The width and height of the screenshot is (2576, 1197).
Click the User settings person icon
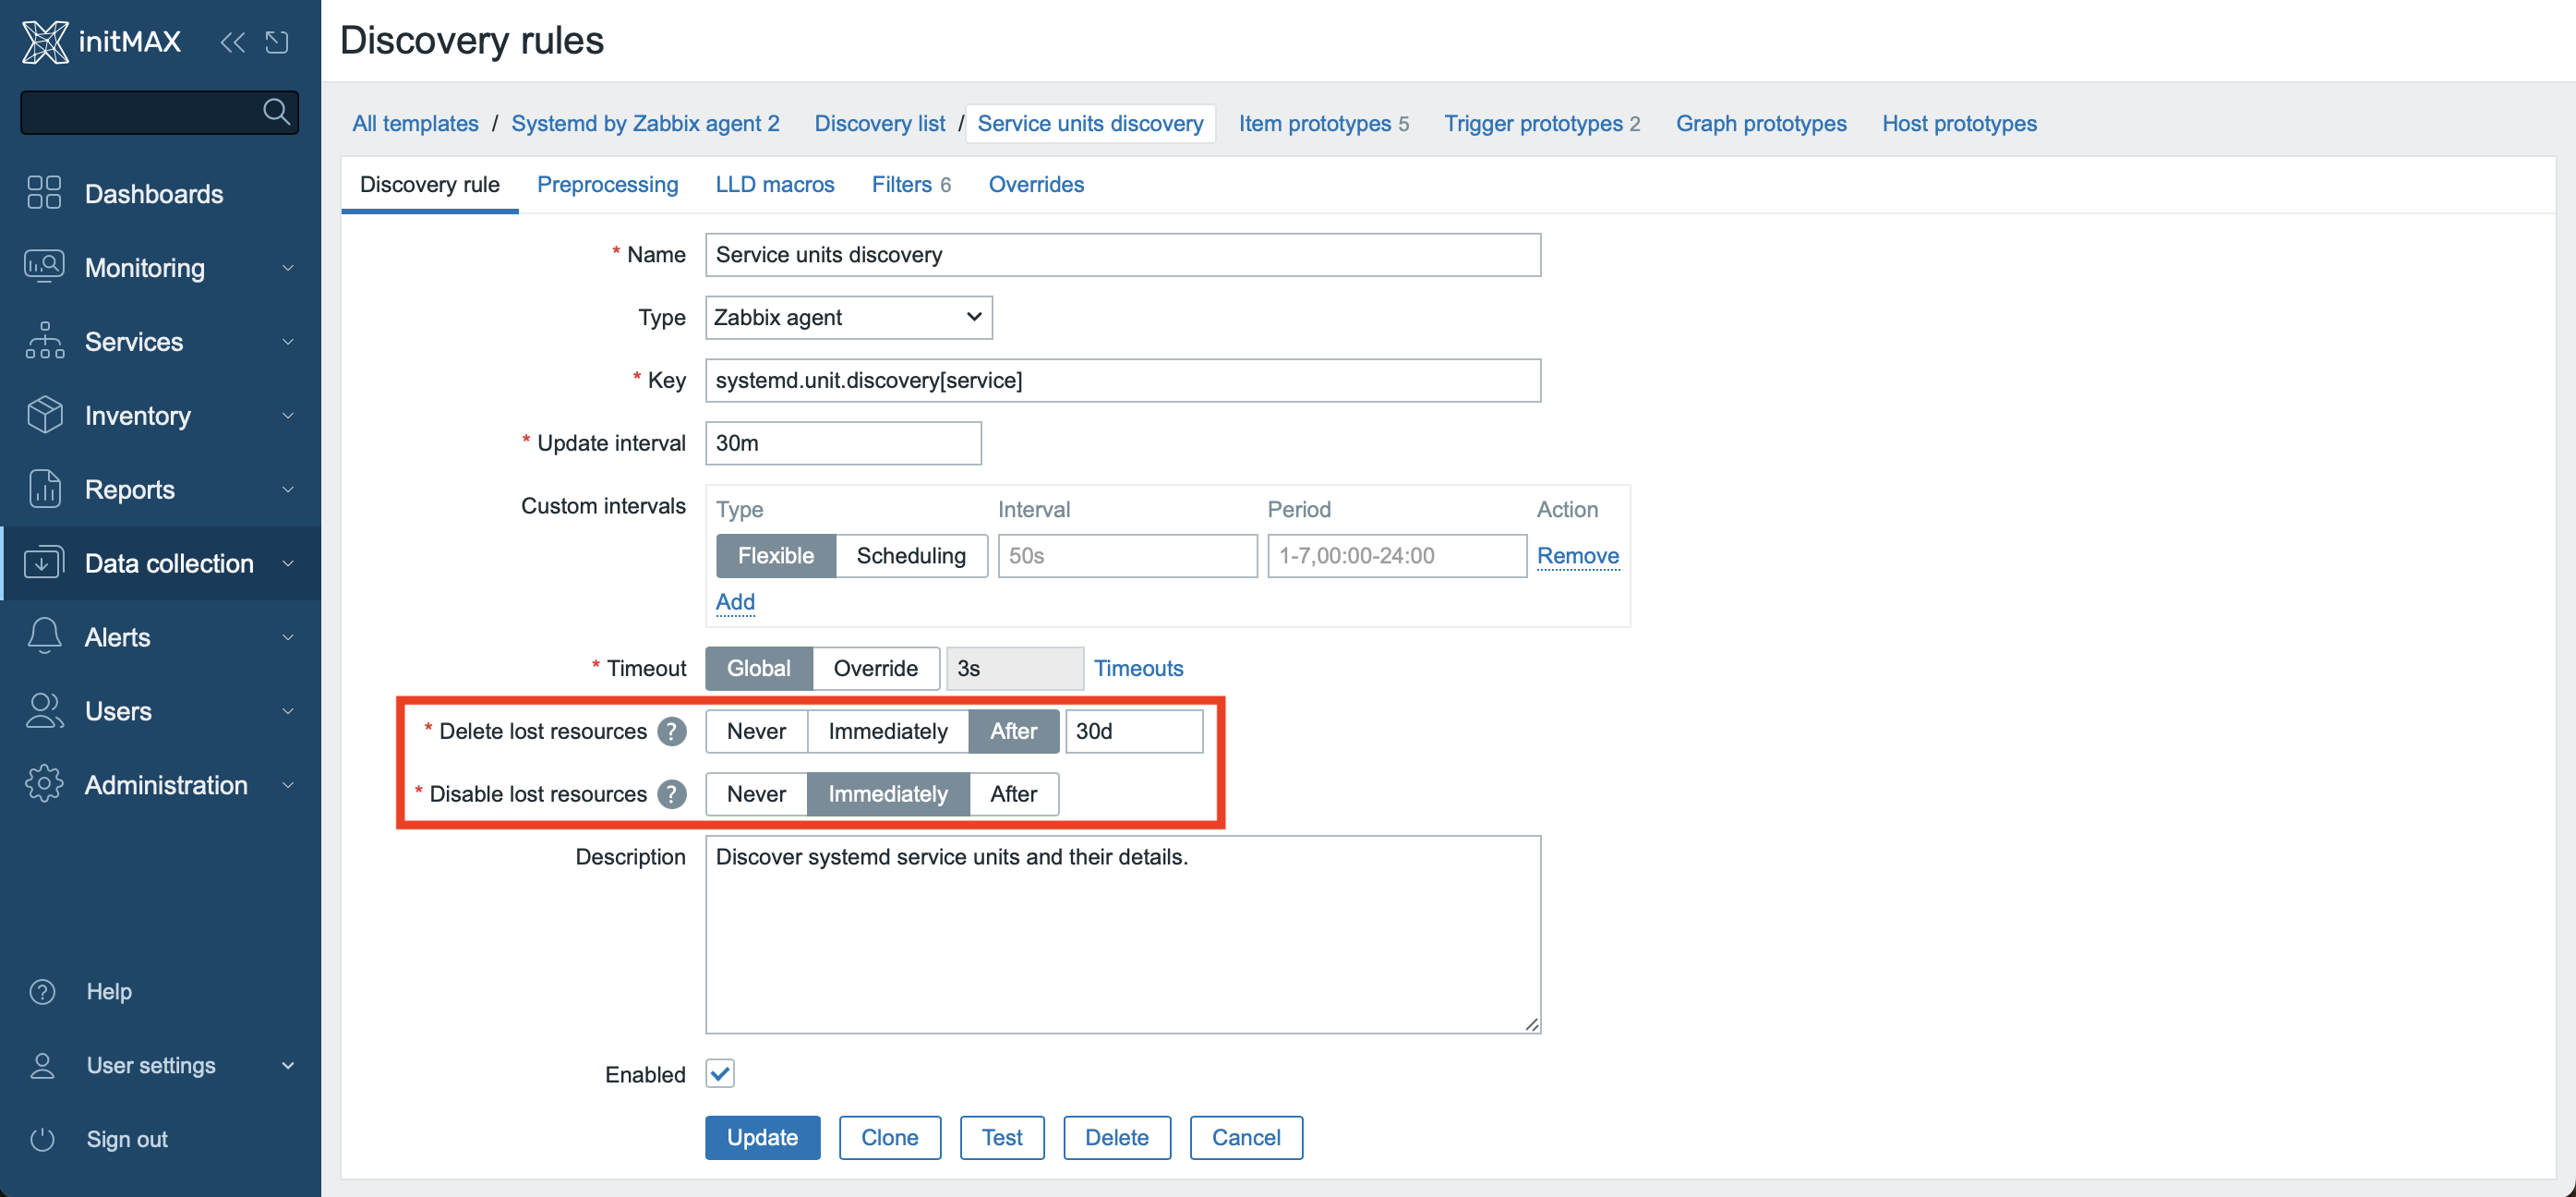pyautogui.click(x=42, y=1065)
